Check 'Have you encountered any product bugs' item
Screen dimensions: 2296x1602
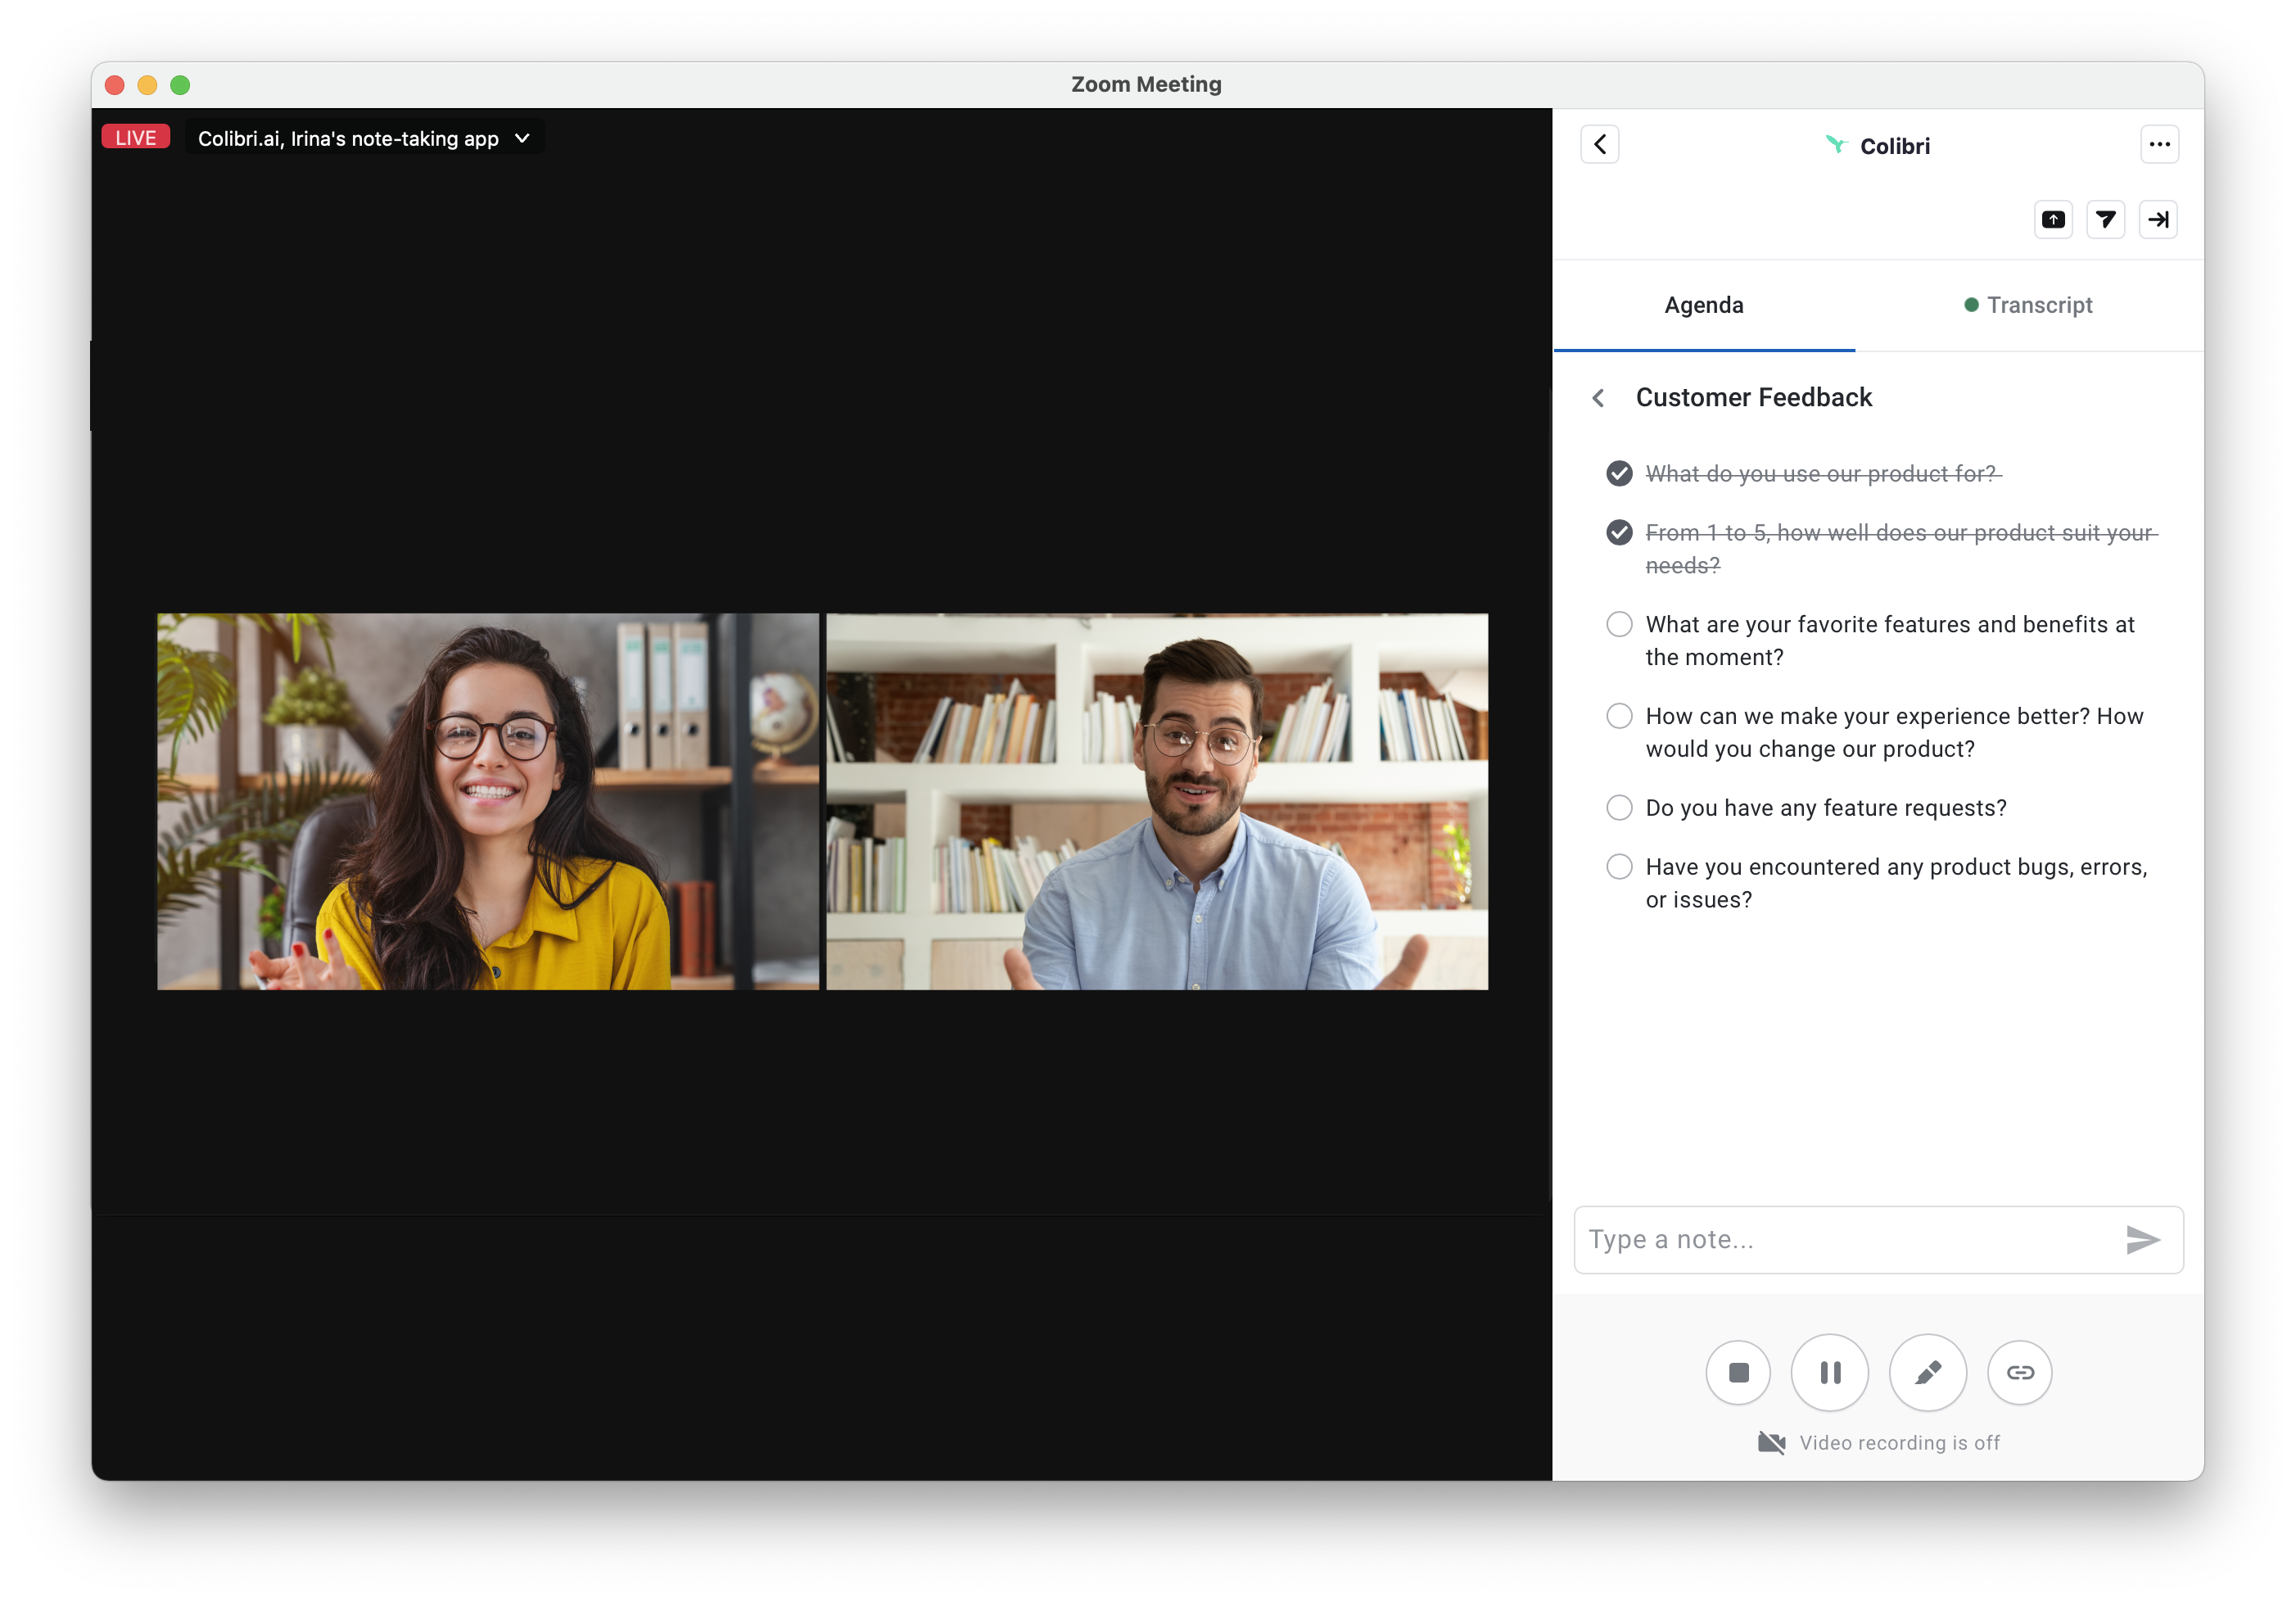(1619, 866)
